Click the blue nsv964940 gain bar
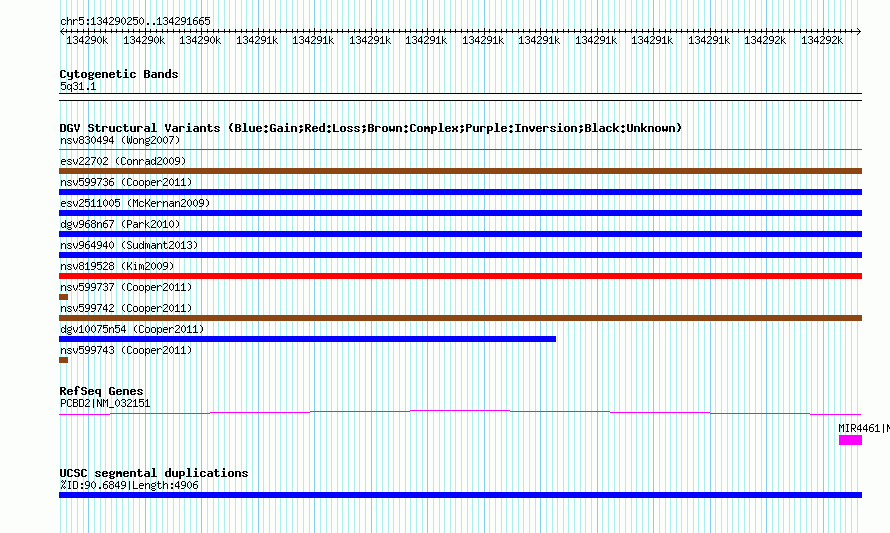Image resolution: width=890 pixels, height=533 pixels. click(x=460, y=255)
